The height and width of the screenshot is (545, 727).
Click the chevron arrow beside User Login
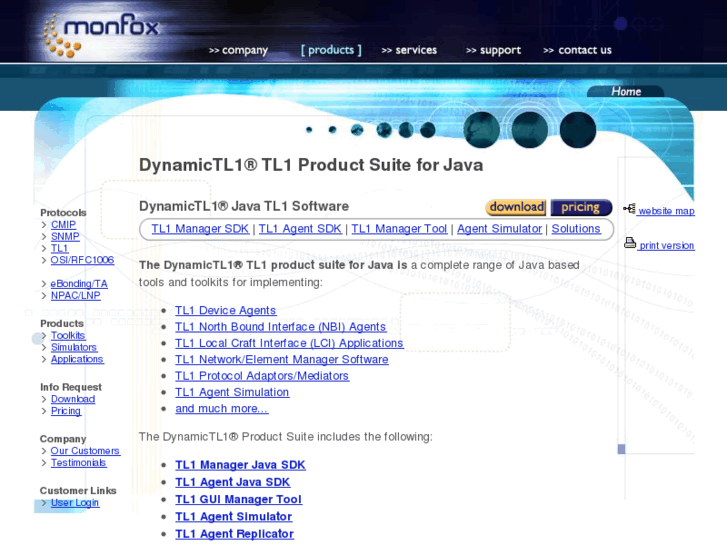tap(44, 503)
